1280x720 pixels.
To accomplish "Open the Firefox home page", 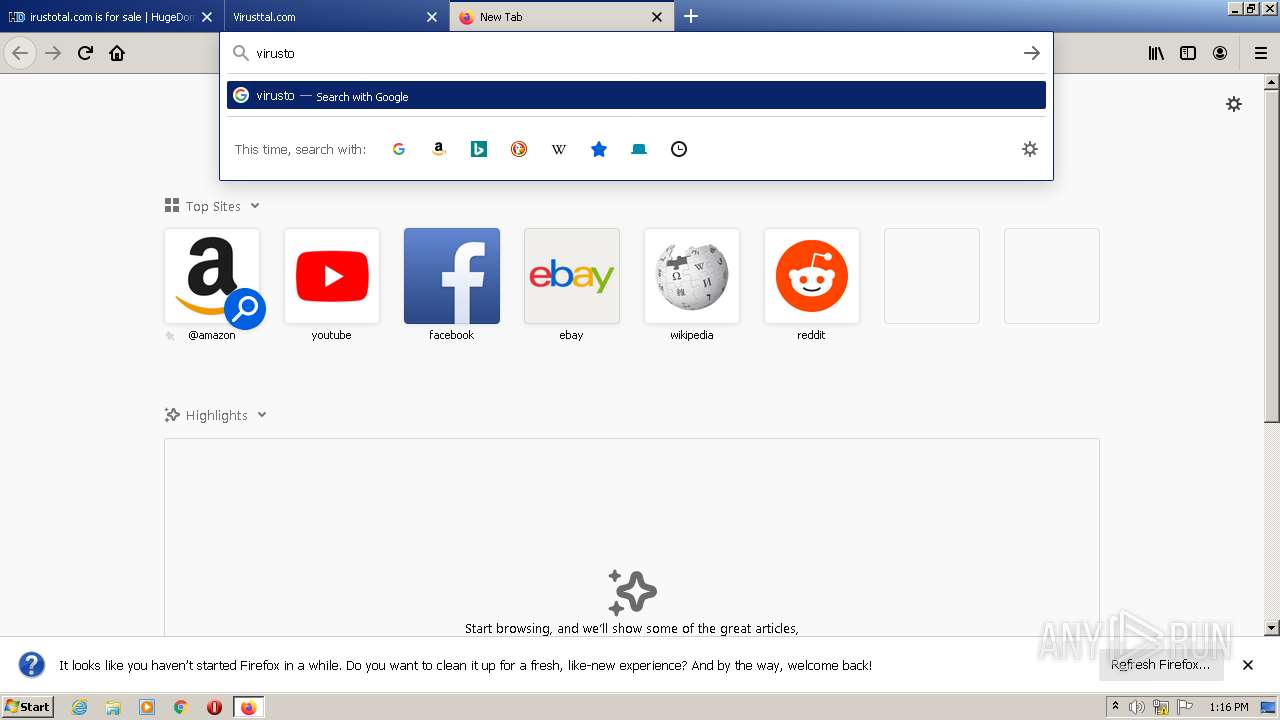I will [x=117, y=53].
